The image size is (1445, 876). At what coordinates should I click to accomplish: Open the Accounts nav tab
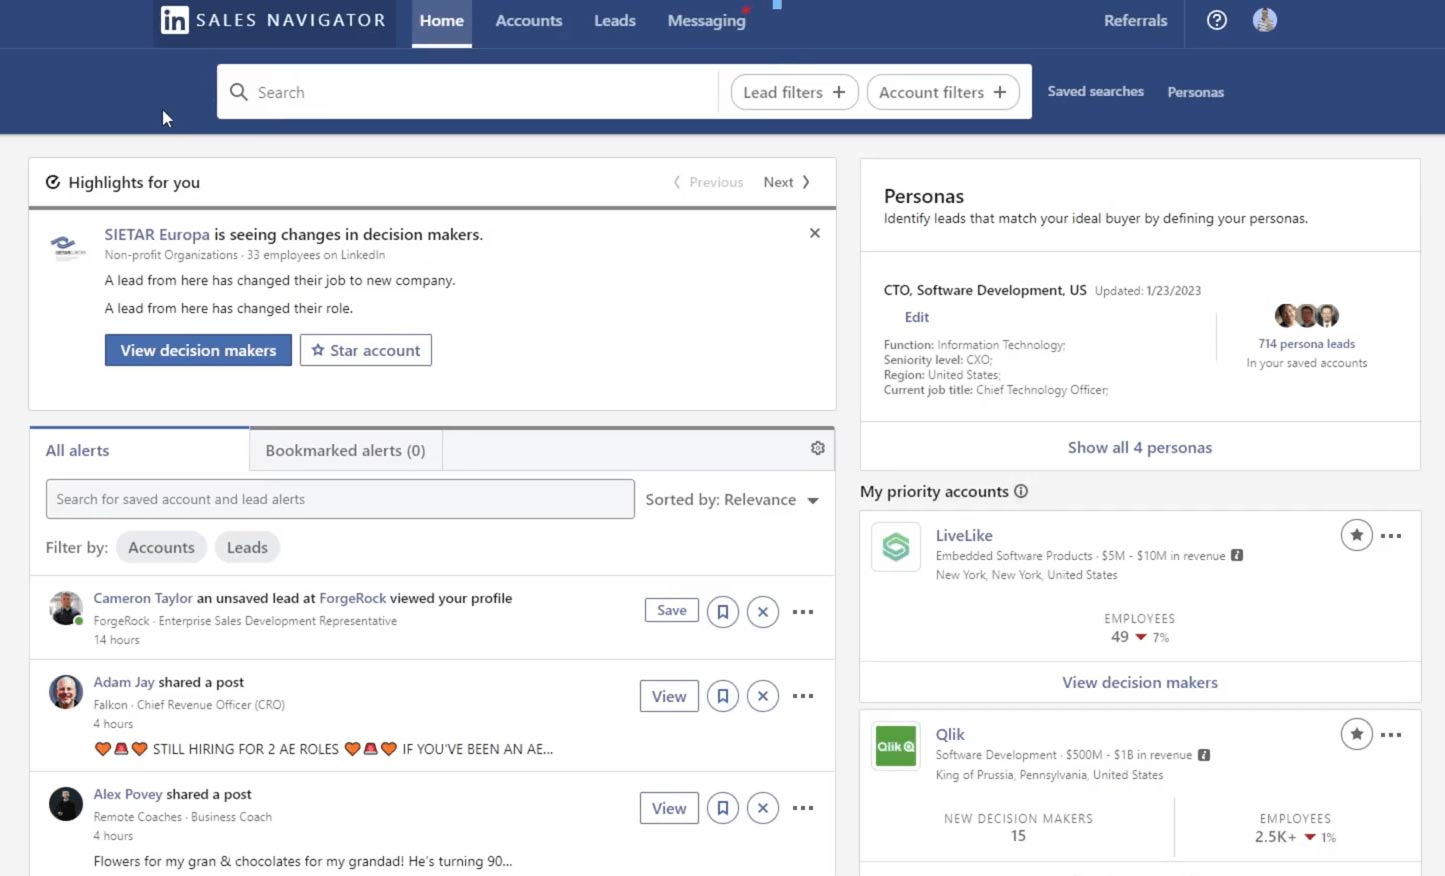tap(529, 21)
